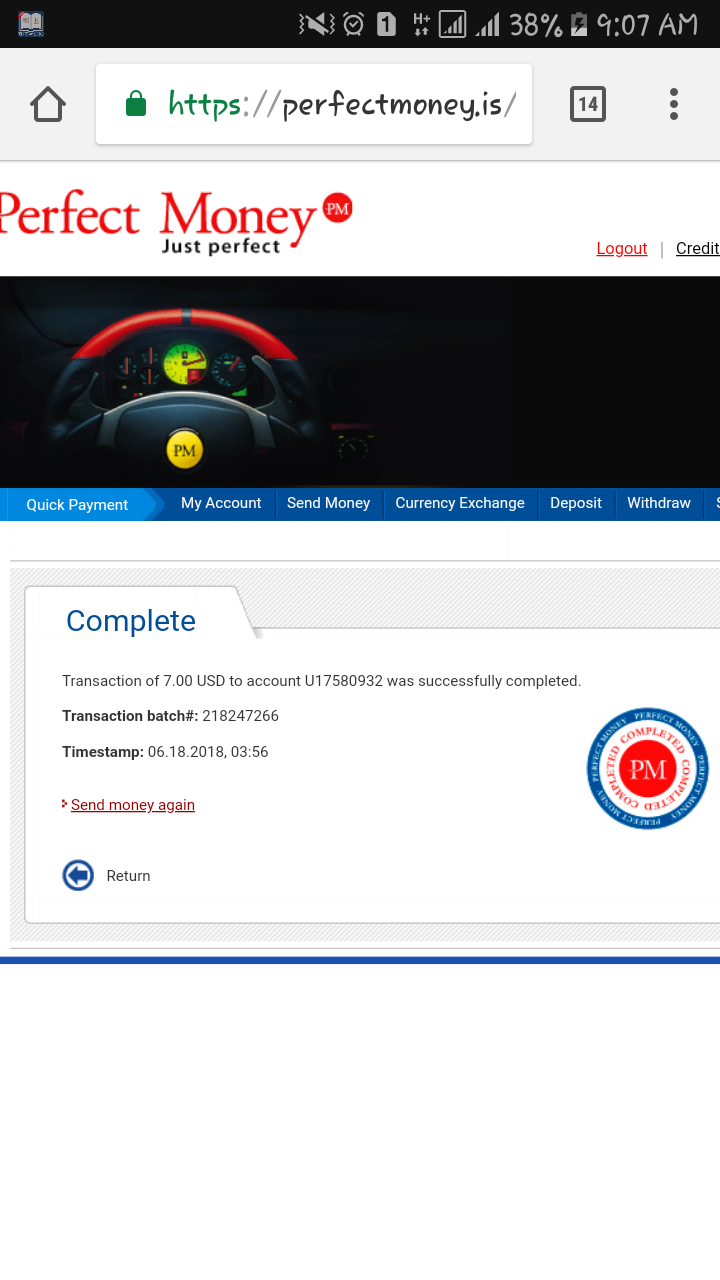The width and height of the screenshot is (720, 1280).
Task: Select transaction batch number 218247266
Action: pyautogui.click(x=240, y=716)
